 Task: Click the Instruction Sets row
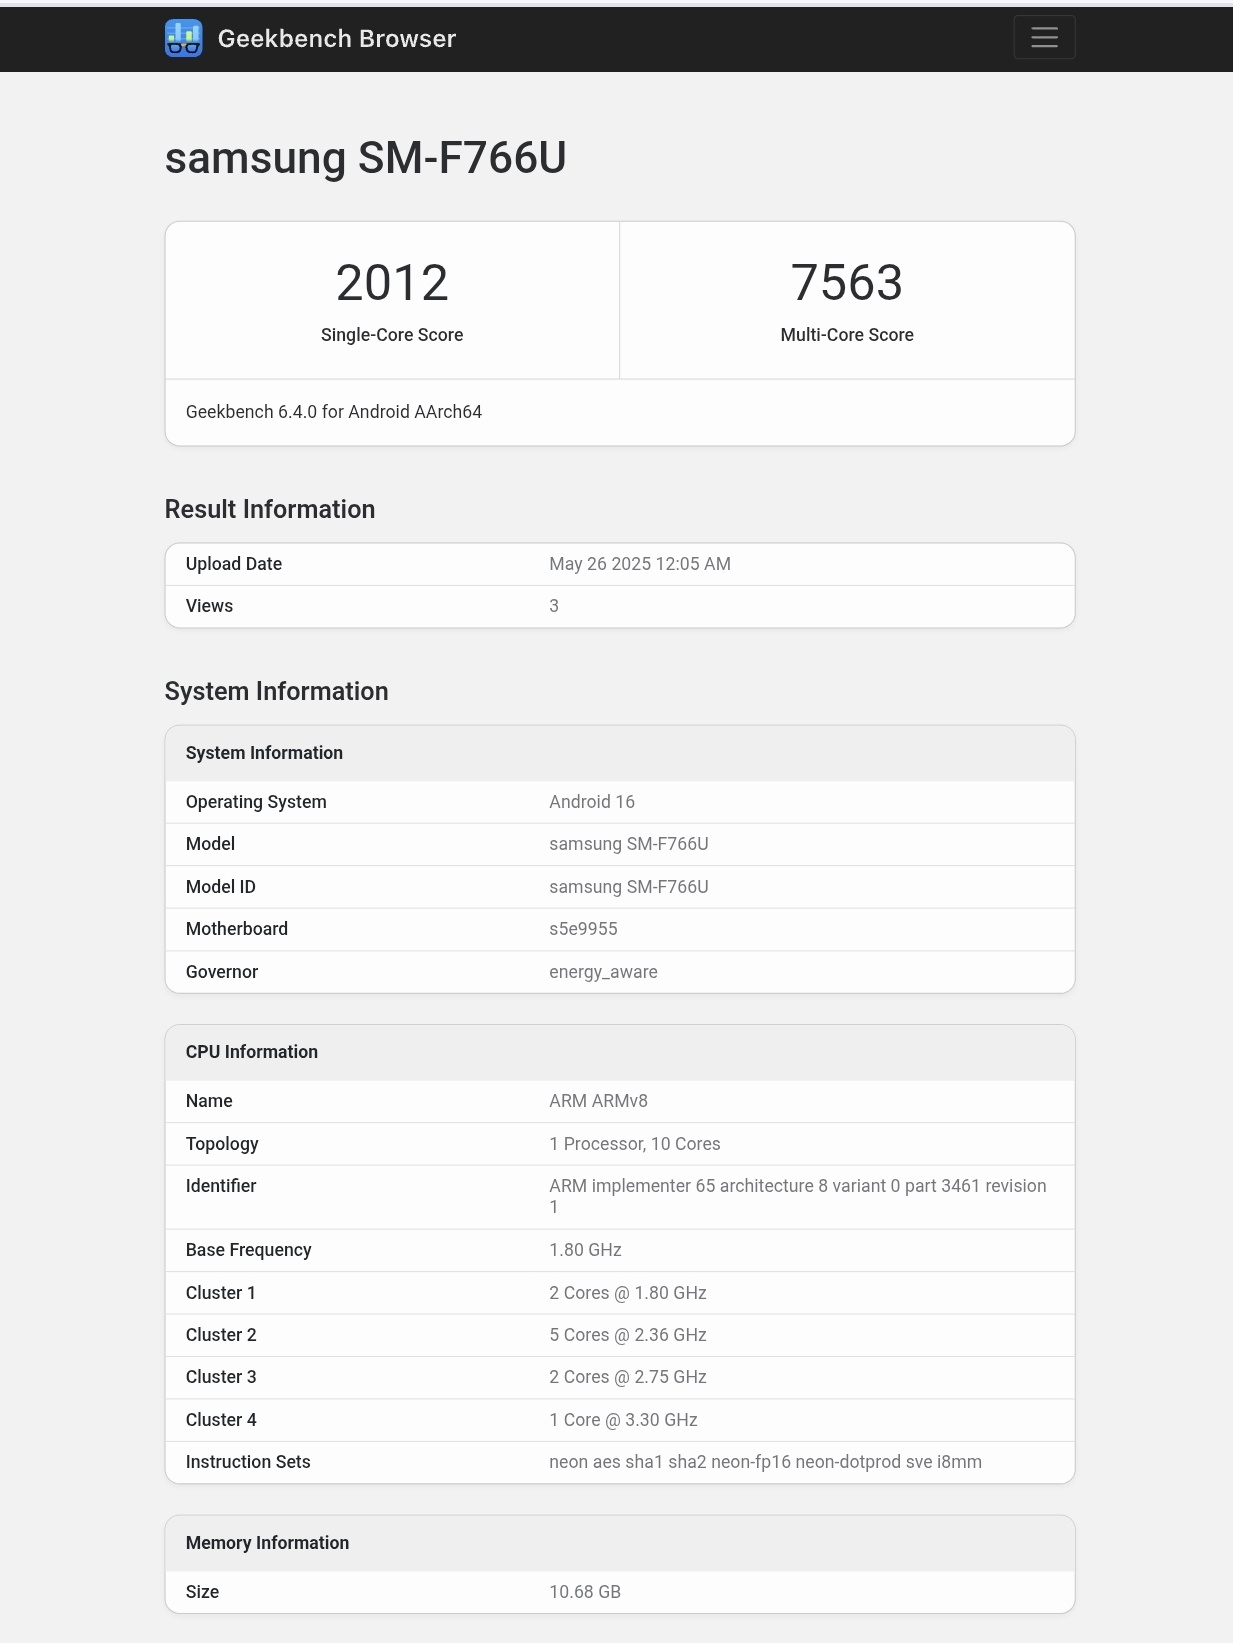point(620,1462)
